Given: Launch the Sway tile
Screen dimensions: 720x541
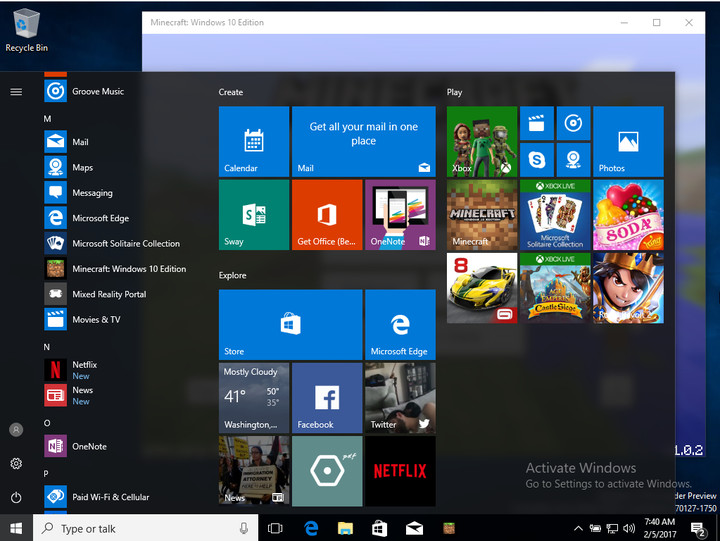Looking at the screenshot, I should pyautogui.click(x=254, y=215).
